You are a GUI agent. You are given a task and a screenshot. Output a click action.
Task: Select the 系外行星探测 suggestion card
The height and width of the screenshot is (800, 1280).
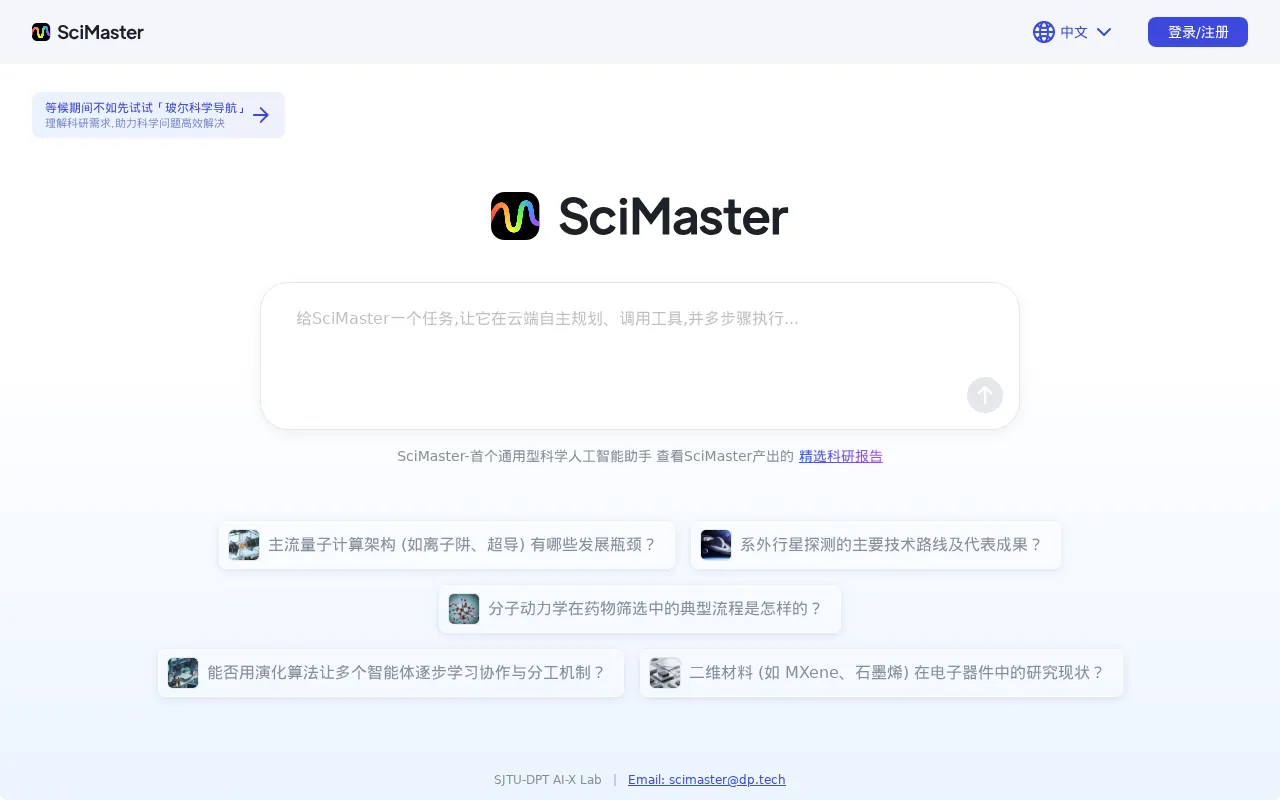click(x=876, y=545)
